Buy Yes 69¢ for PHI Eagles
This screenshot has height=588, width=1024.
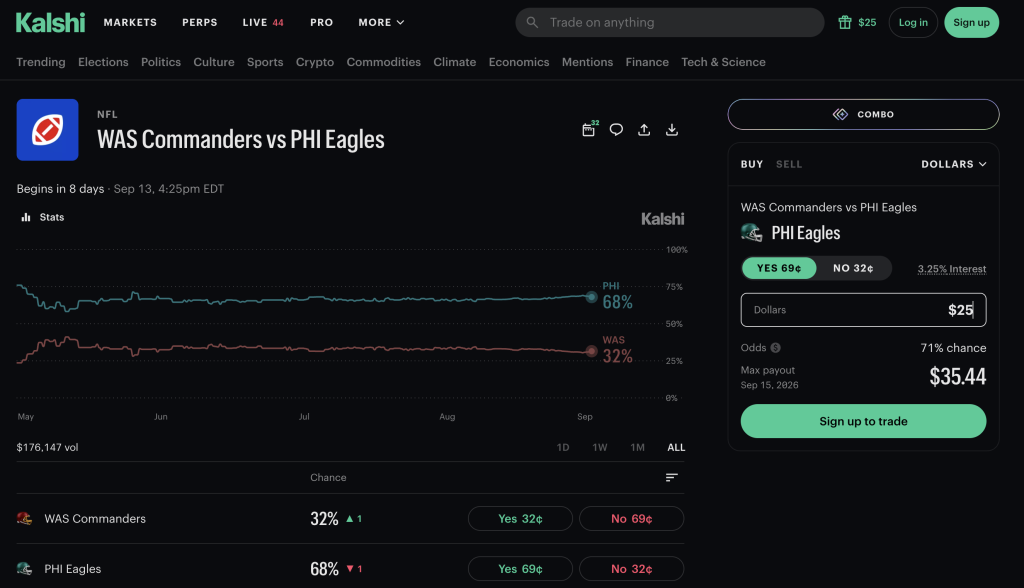520,568
